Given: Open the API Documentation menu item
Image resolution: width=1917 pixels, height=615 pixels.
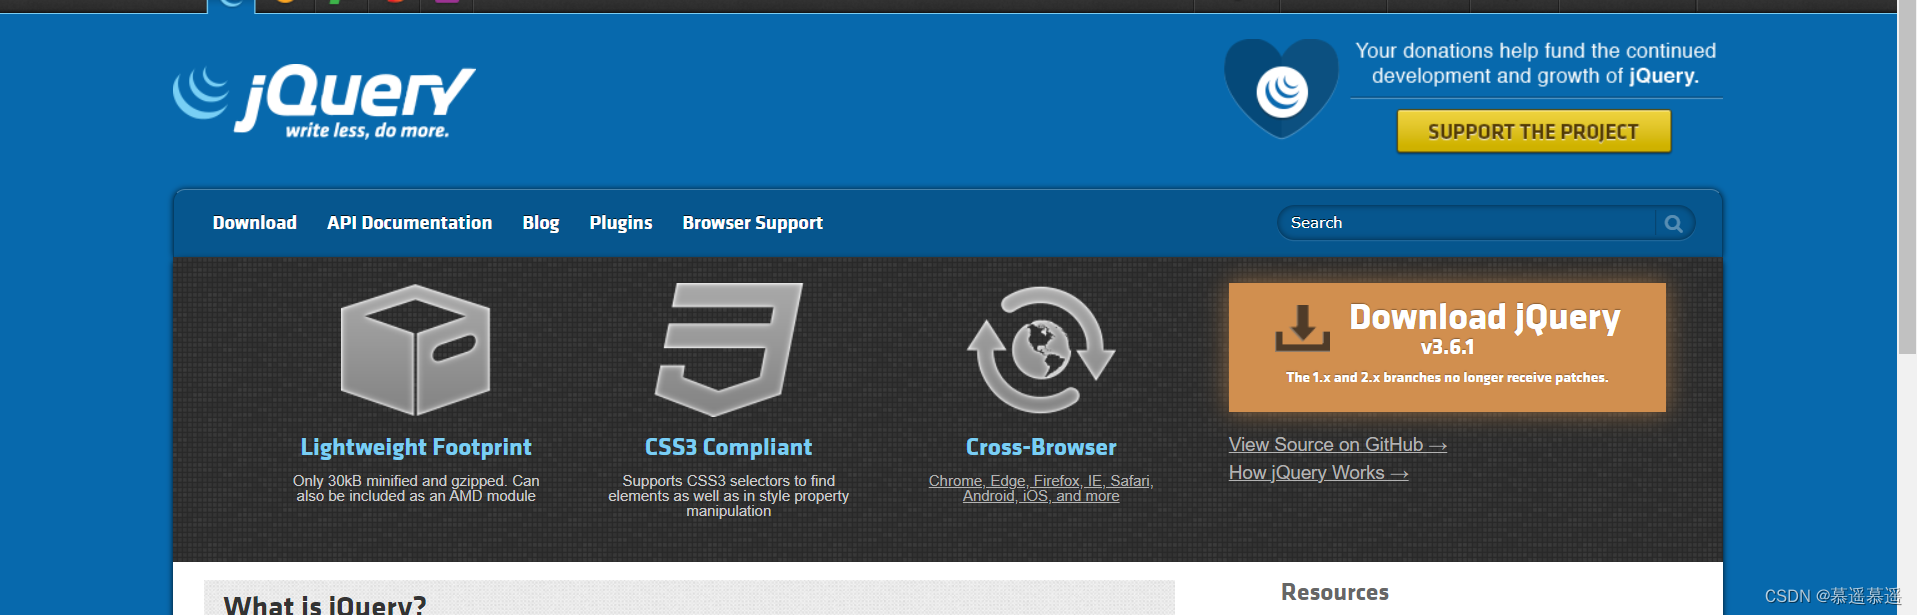Looking at the screenshot, I should [x=409, y=223].
